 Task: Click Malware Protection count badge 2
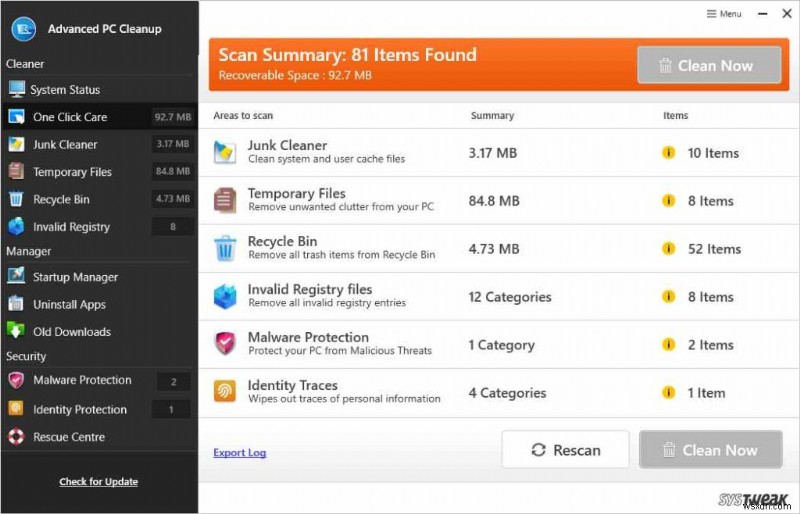173,381
